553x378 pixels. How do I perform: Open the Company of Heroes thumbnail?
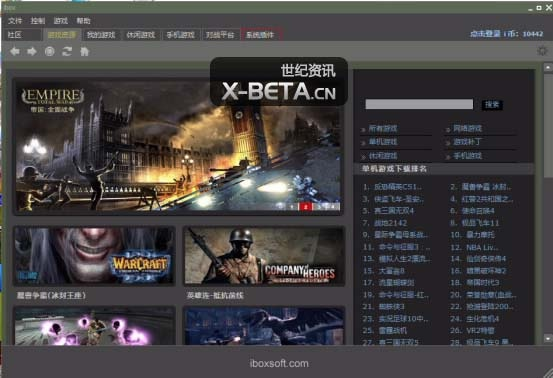point(264,256)
